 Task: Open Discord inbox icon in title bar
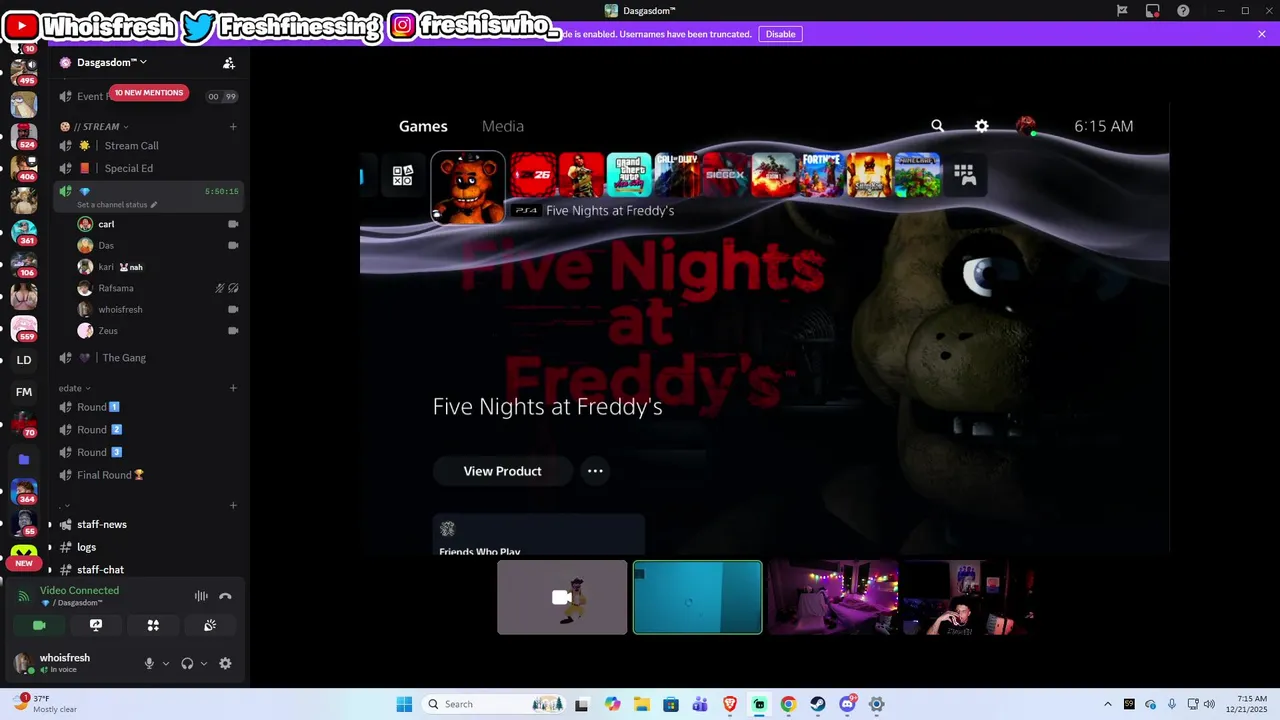tap(1153, 11)
